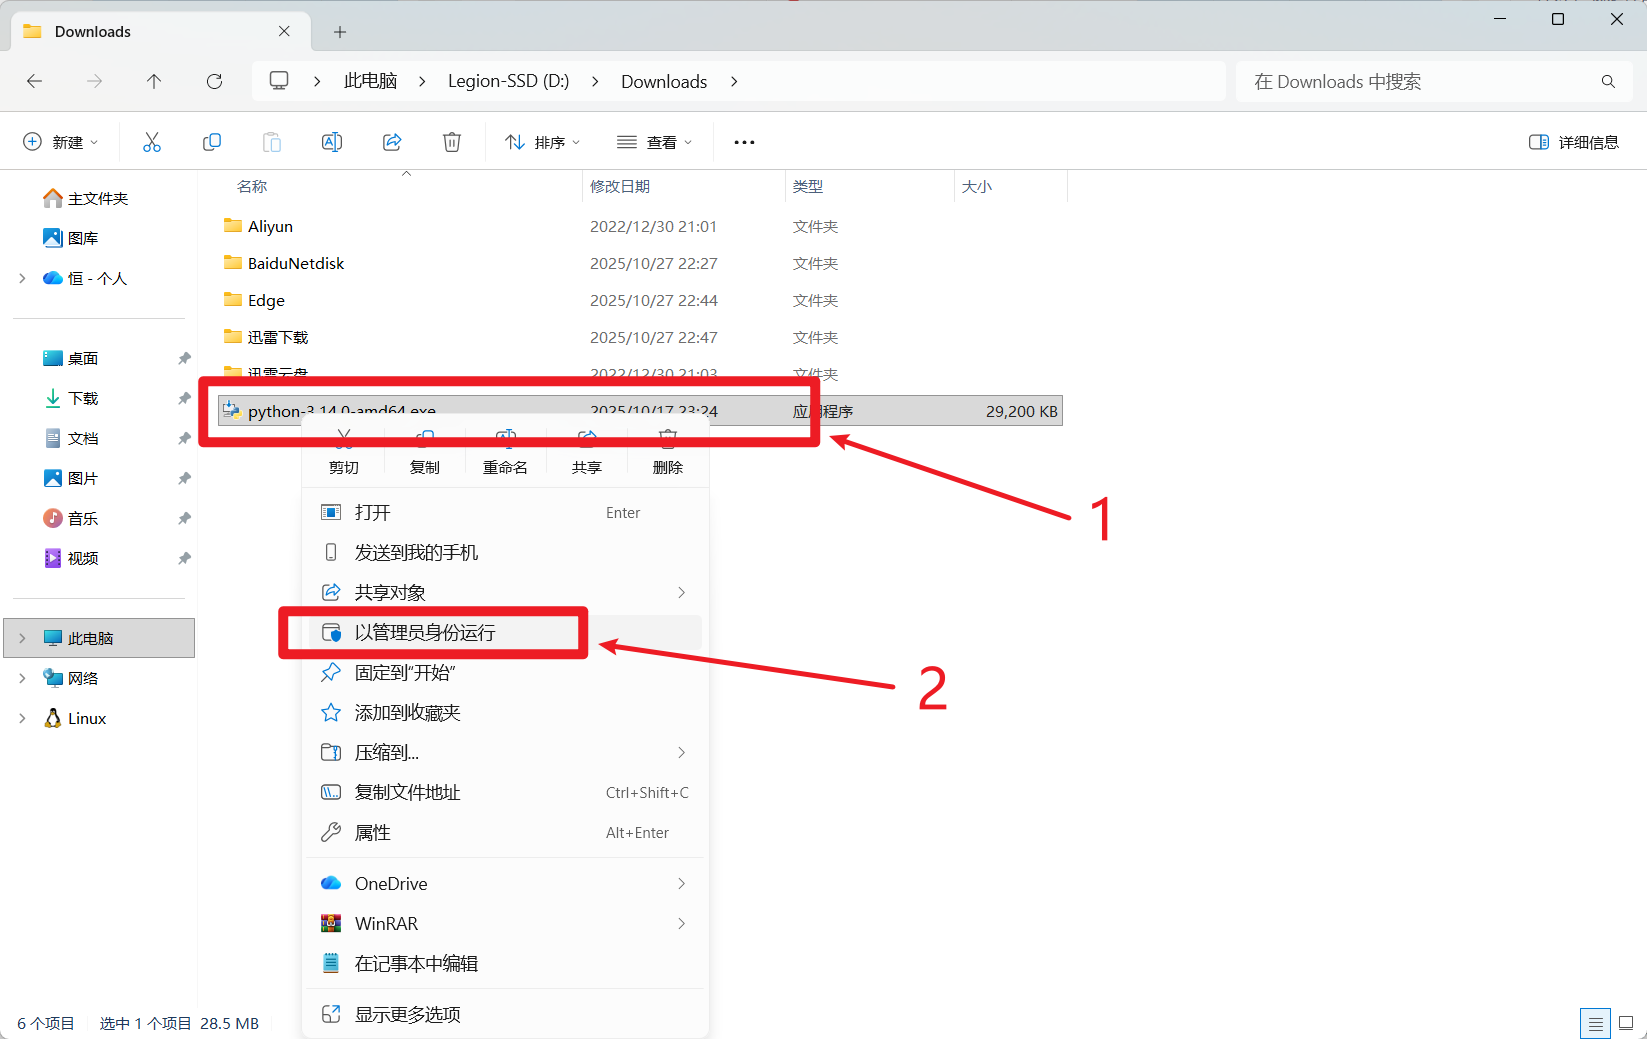Click the Paste icon in the toolbar
The image size is (1647, 1039).
272,141
